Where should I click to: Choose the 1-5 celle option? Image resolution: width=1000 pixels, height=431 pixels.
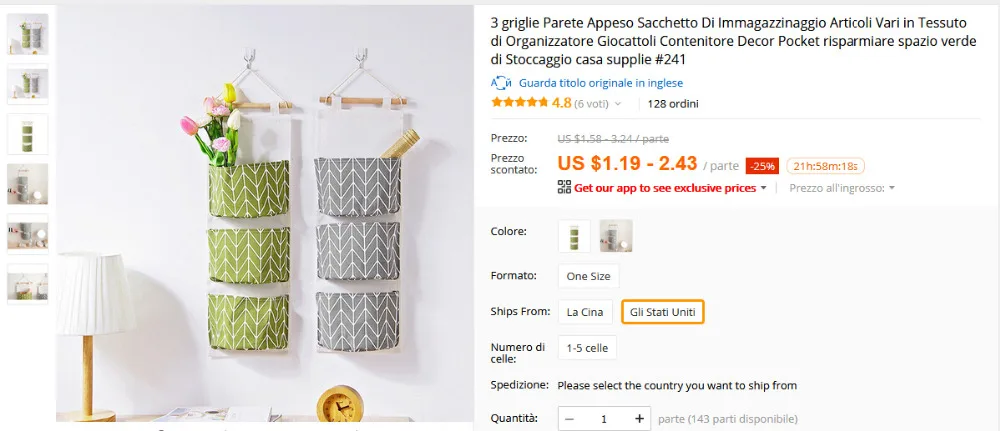click(587, 348)
